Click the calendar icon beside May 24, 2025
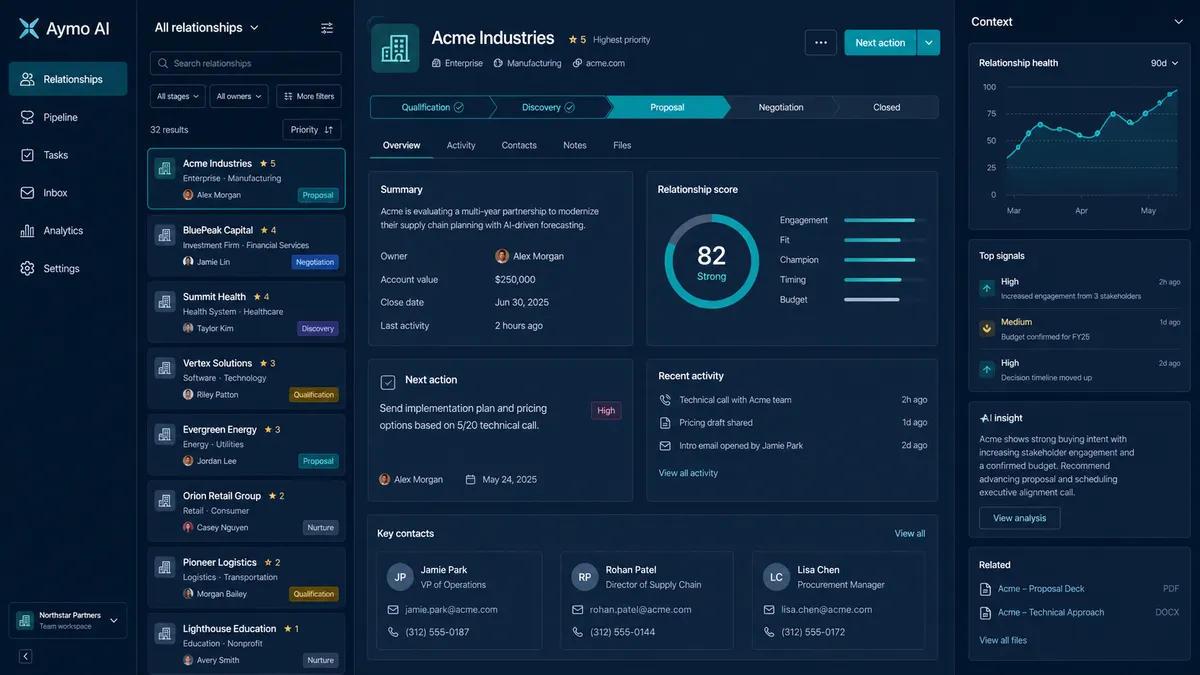Screen dimensions: 1200x675 coord(470,480)
